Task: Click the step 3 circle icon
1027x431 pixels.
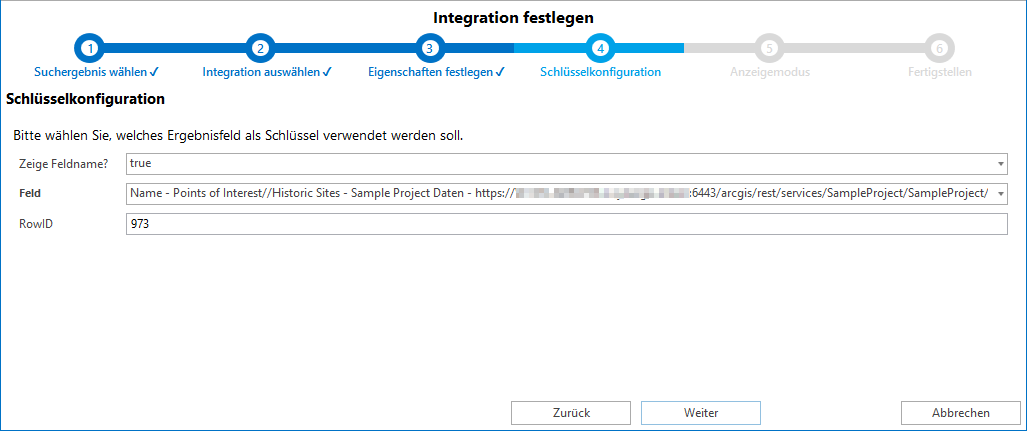Action: click(429, 47)
